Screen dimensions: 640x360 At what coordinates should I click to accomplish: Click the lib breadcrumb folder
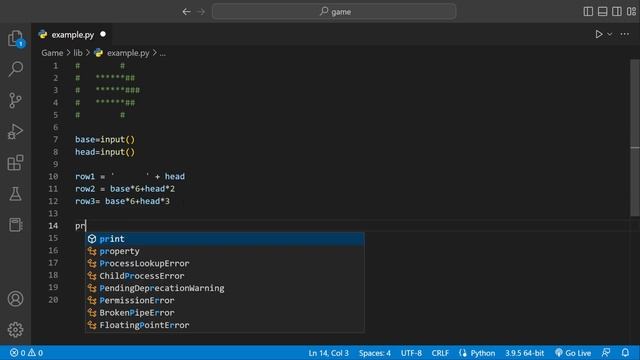coord(78,53)
